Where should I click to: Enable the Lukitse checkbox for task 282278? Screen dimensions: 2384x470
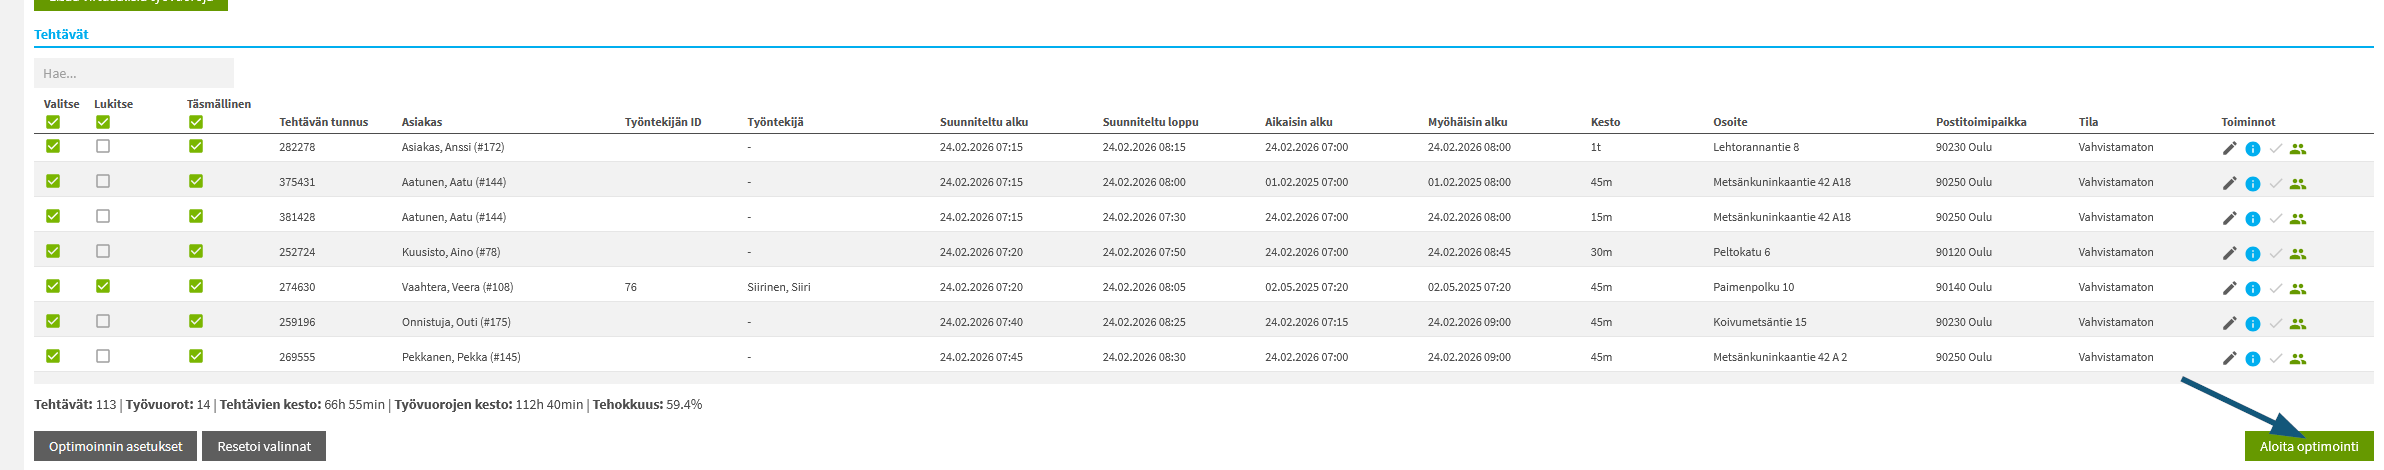pos(103,146)
